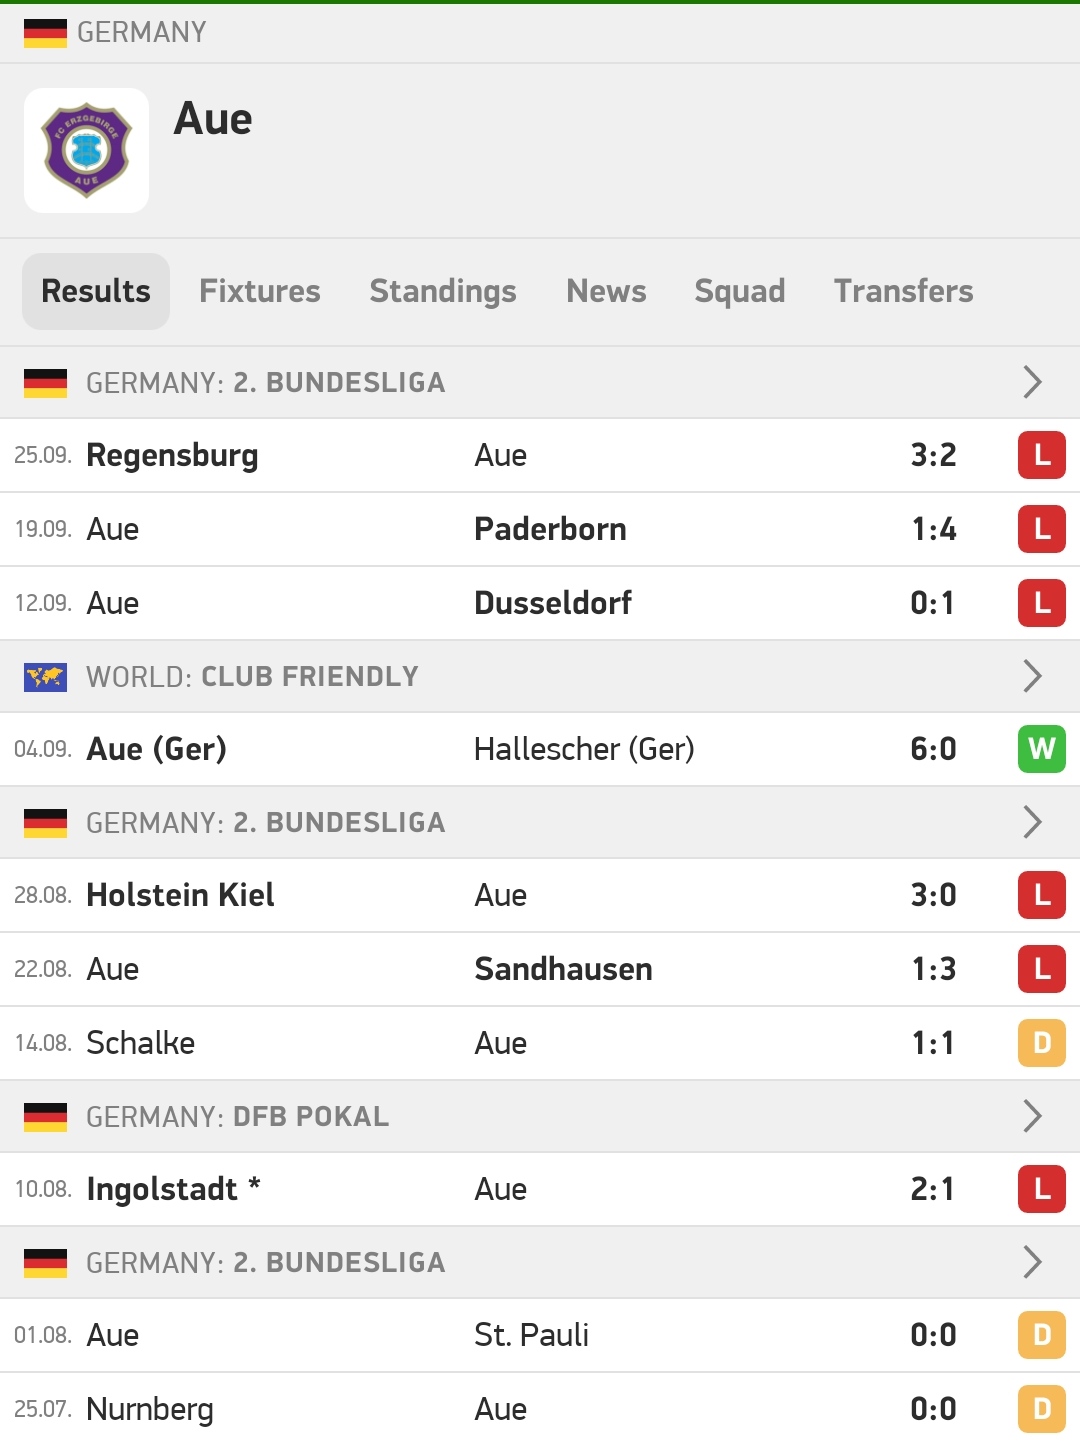Tap the FC Erzgebirge Aue club crest
Image resolution: width=1080 pixels, height=1441 pixels.
pos(86,150)
